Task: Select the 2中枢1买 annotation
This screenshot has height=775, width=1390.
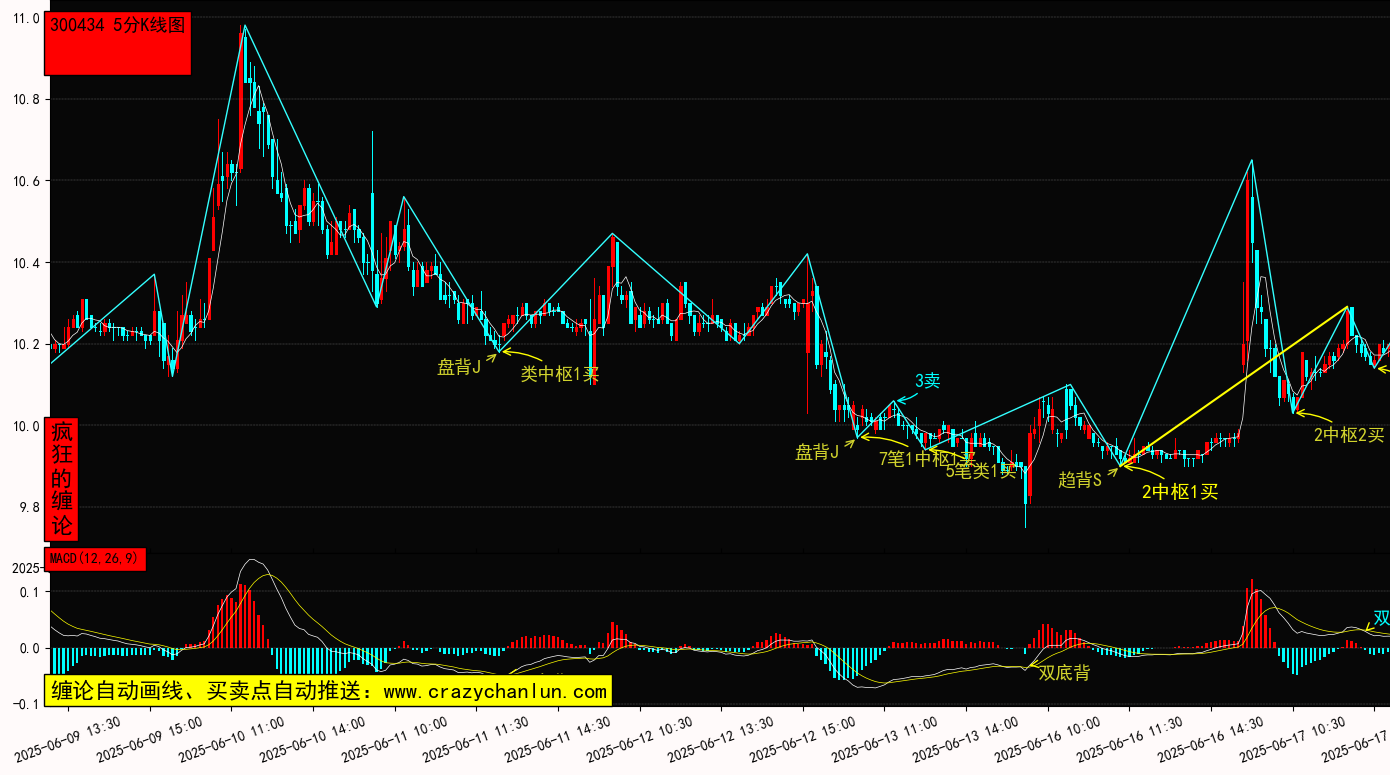Action: click(1180, 491)
